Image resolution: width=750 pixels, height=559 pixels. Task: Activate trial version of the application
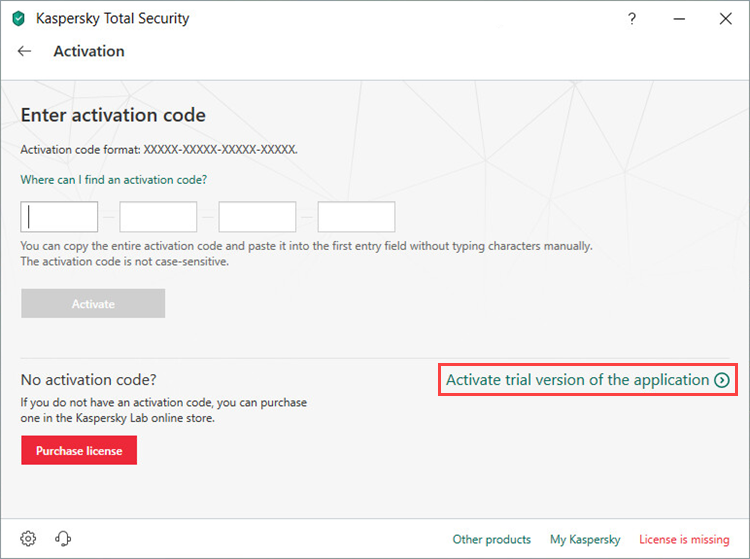[x=577, y=380]
